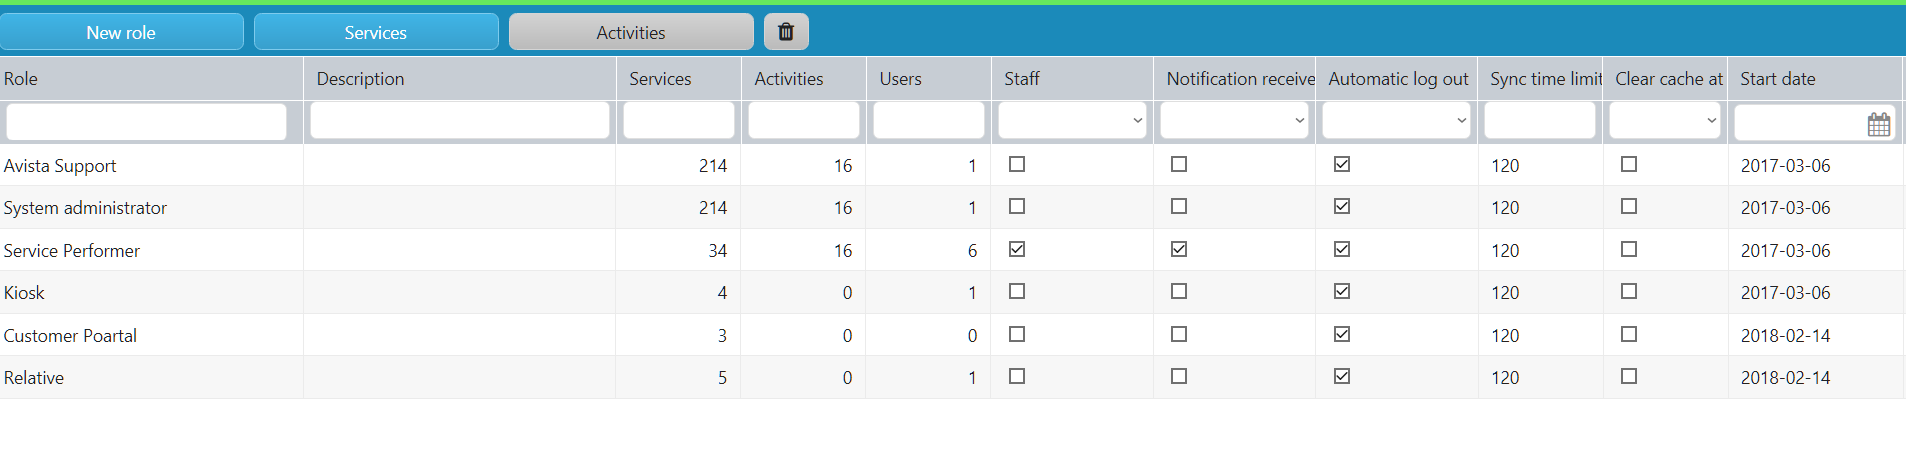Screen dimensions: 1906x468
Task: Click Services value 5 for Relative
Action: tap(722, 378)
